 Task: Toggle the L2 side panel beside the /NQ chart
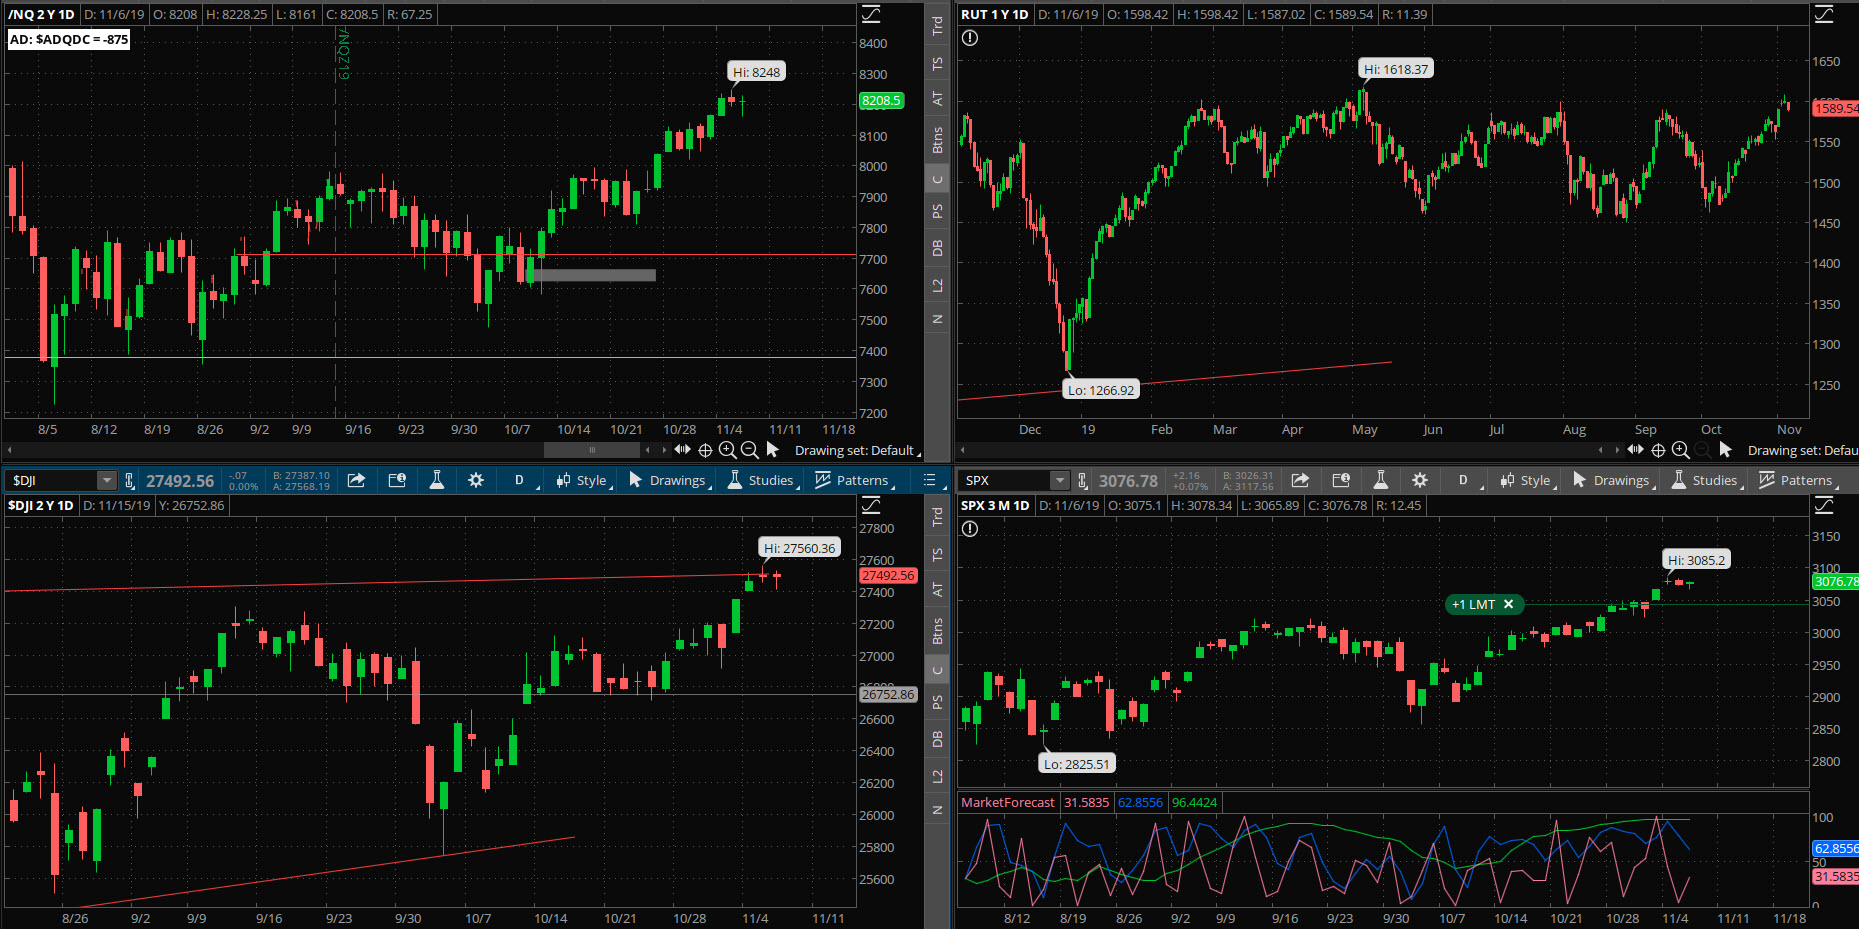point(937,285)
